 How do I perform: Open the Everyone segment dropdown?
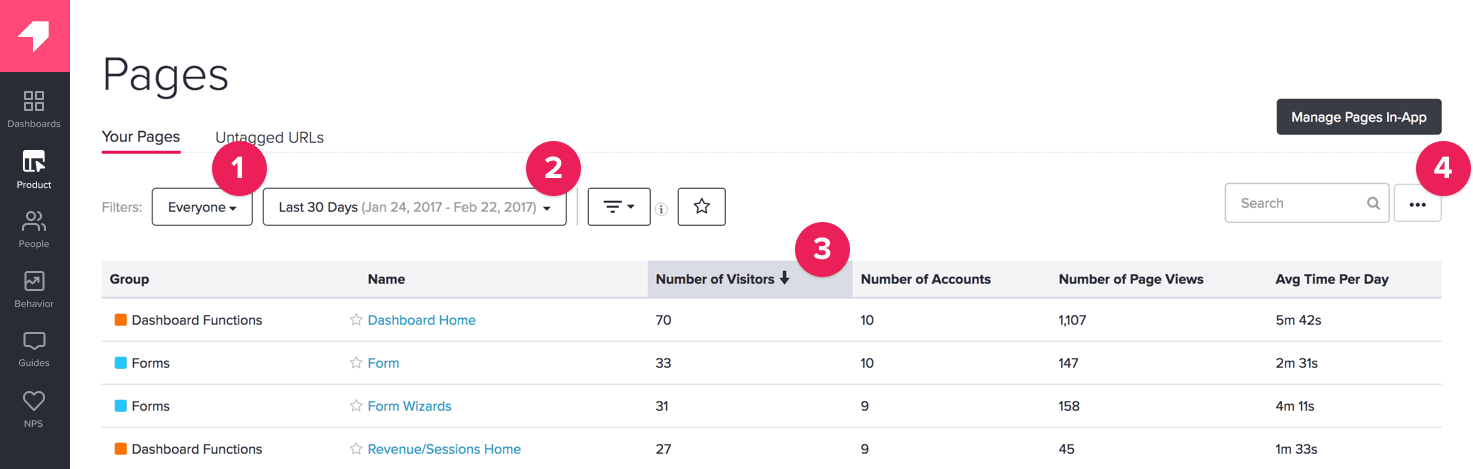click(202, 207)
